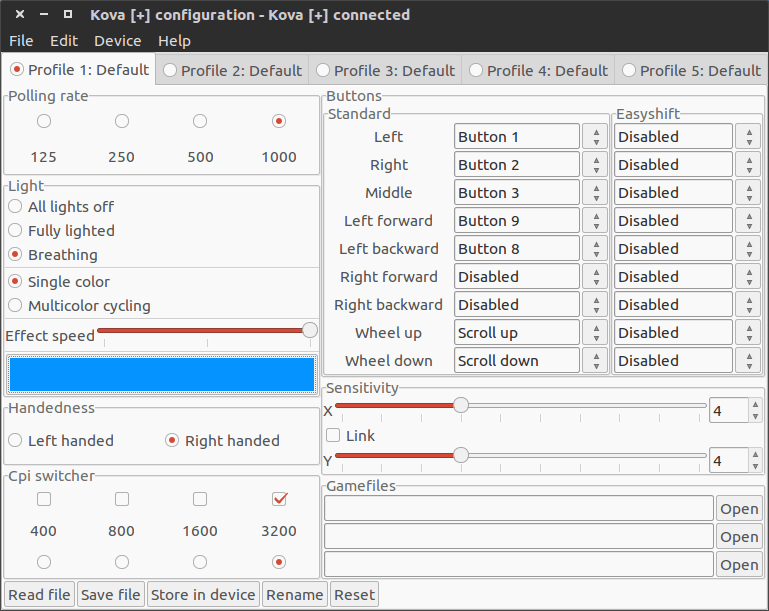769x611 pixels.
Task: Click the Y sensitivity slider handle
Action: (461, 455)
